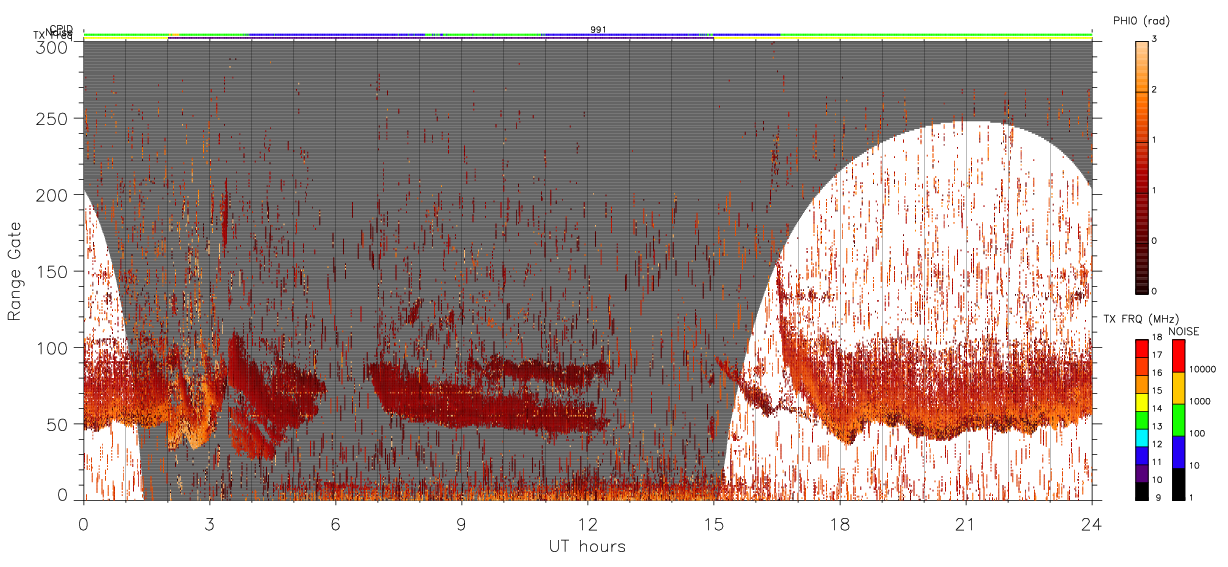1228x567 pixels.
Task: Click the orange 15-16 MHz frequency swatch
Action: (x=1142, y=383)
